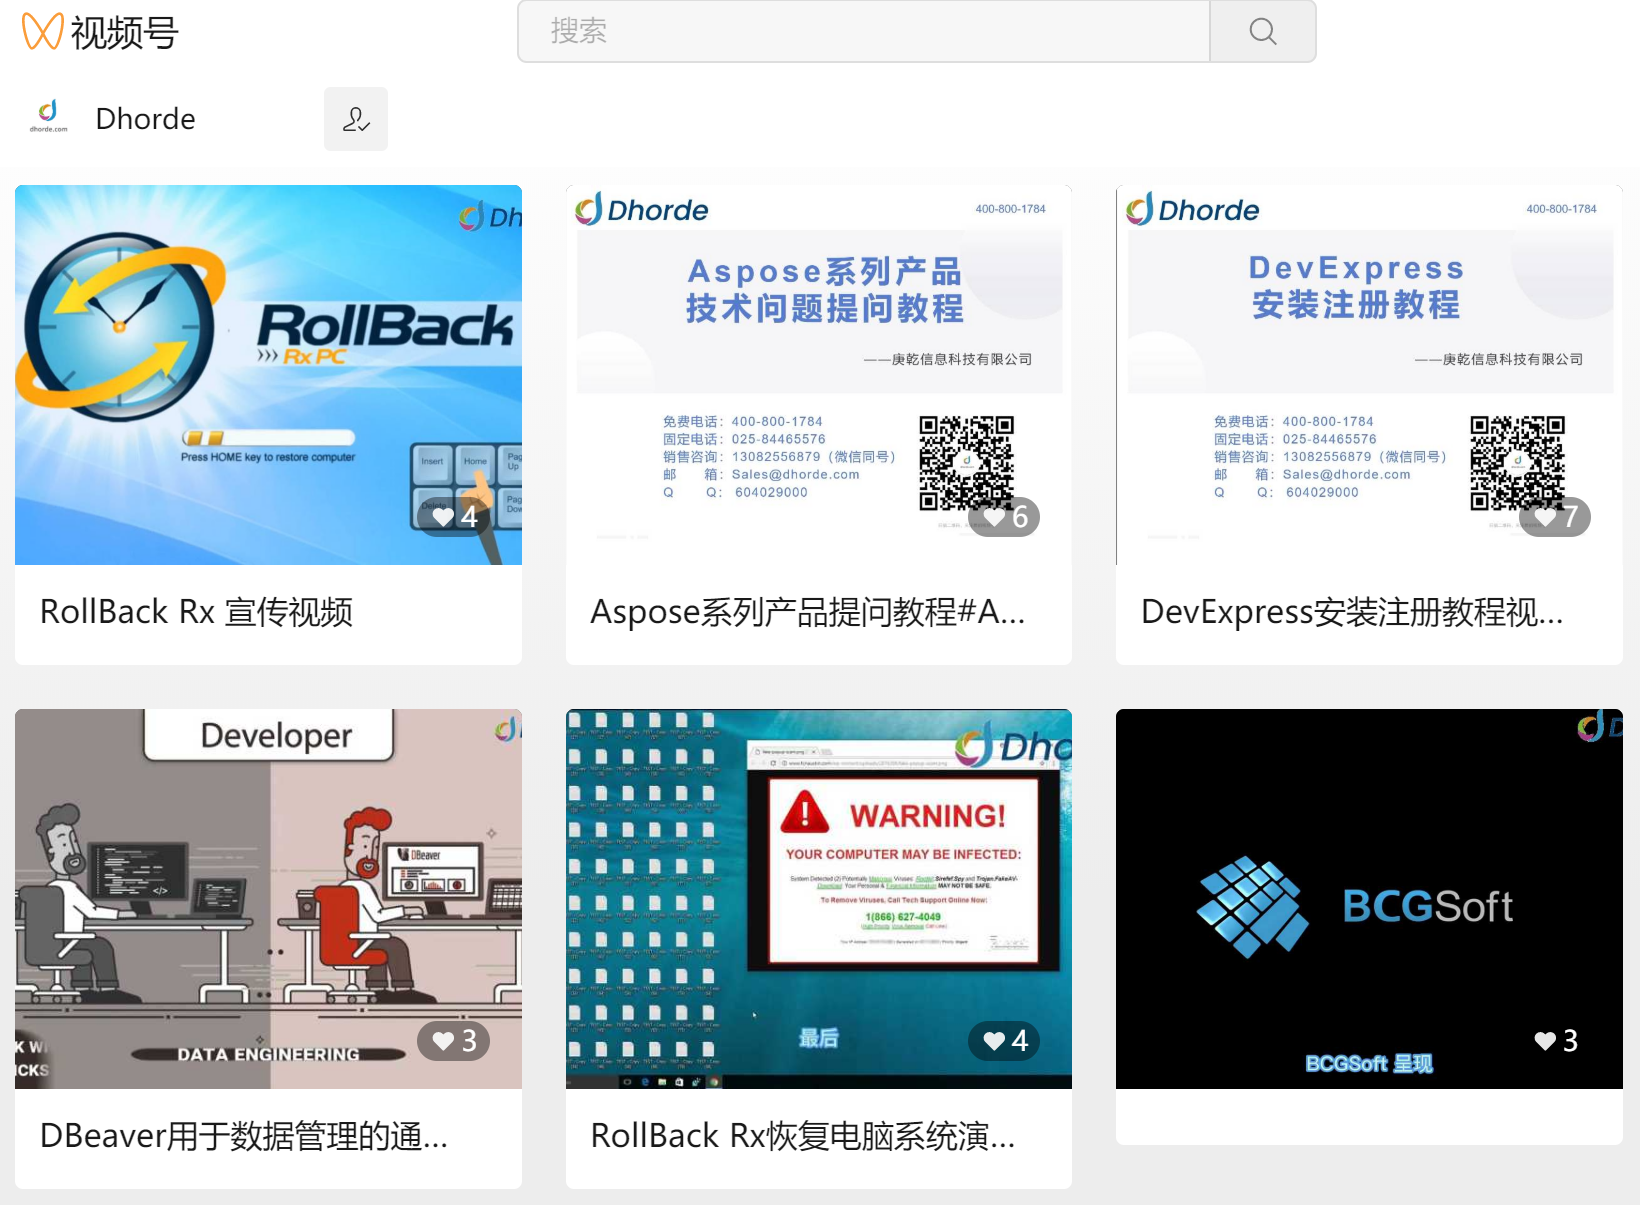Screen dimensions: 1640x1205
Task: Like the Aspose tutorial video heart
Action: tap(994, 517)
